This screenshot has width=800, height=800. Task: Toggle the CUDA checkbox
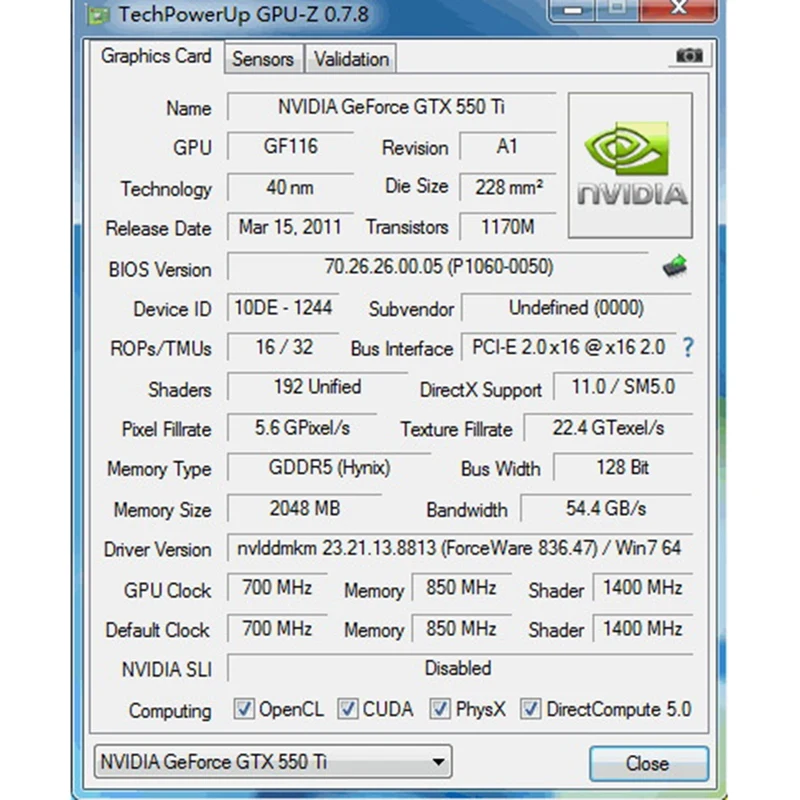pyautogui.click(x=348, y=709)
